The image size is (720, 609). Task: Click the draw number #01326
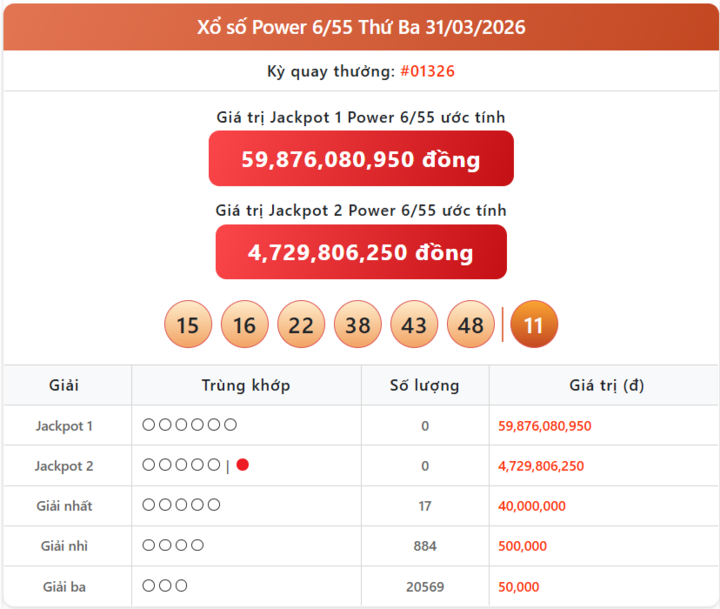point(428,71)
